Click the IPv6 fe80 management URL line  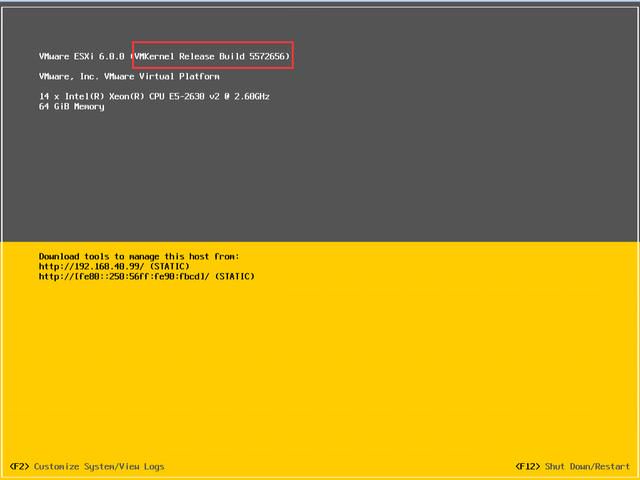[147, 277]
